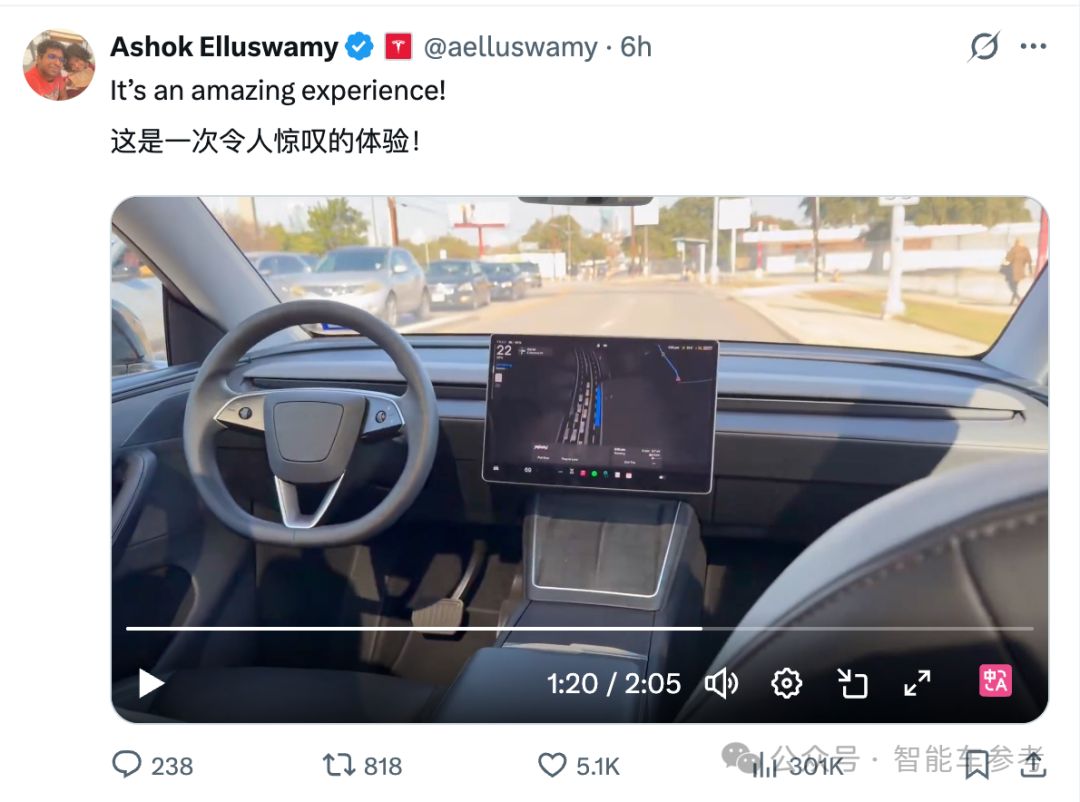Expand video to fullscreen
Image resolution: width=1080 pixels, height=802 pixels.
[x=917, y=683]
